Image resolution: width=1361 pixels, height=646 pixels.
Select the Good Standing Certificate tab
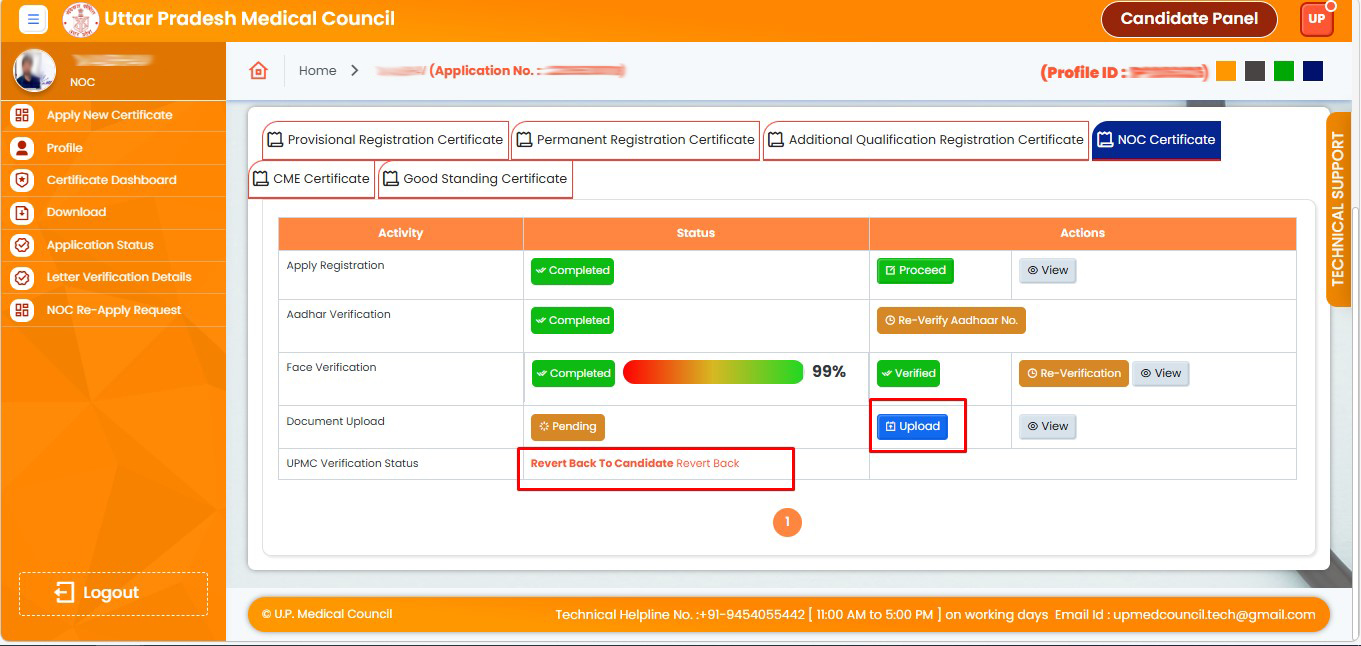click(475, 179)
